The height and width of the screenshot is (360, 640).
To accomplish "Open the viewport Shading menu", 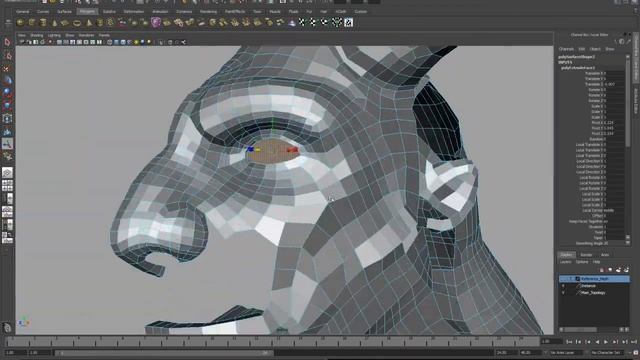I will (x=36, y=36).
